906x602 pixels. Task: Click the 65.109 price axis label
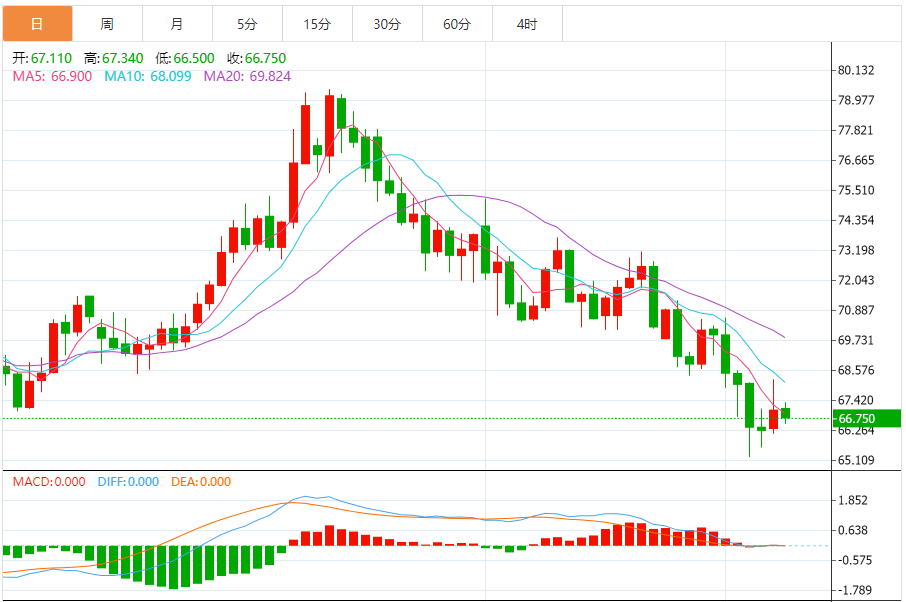[x=856, y=460]
